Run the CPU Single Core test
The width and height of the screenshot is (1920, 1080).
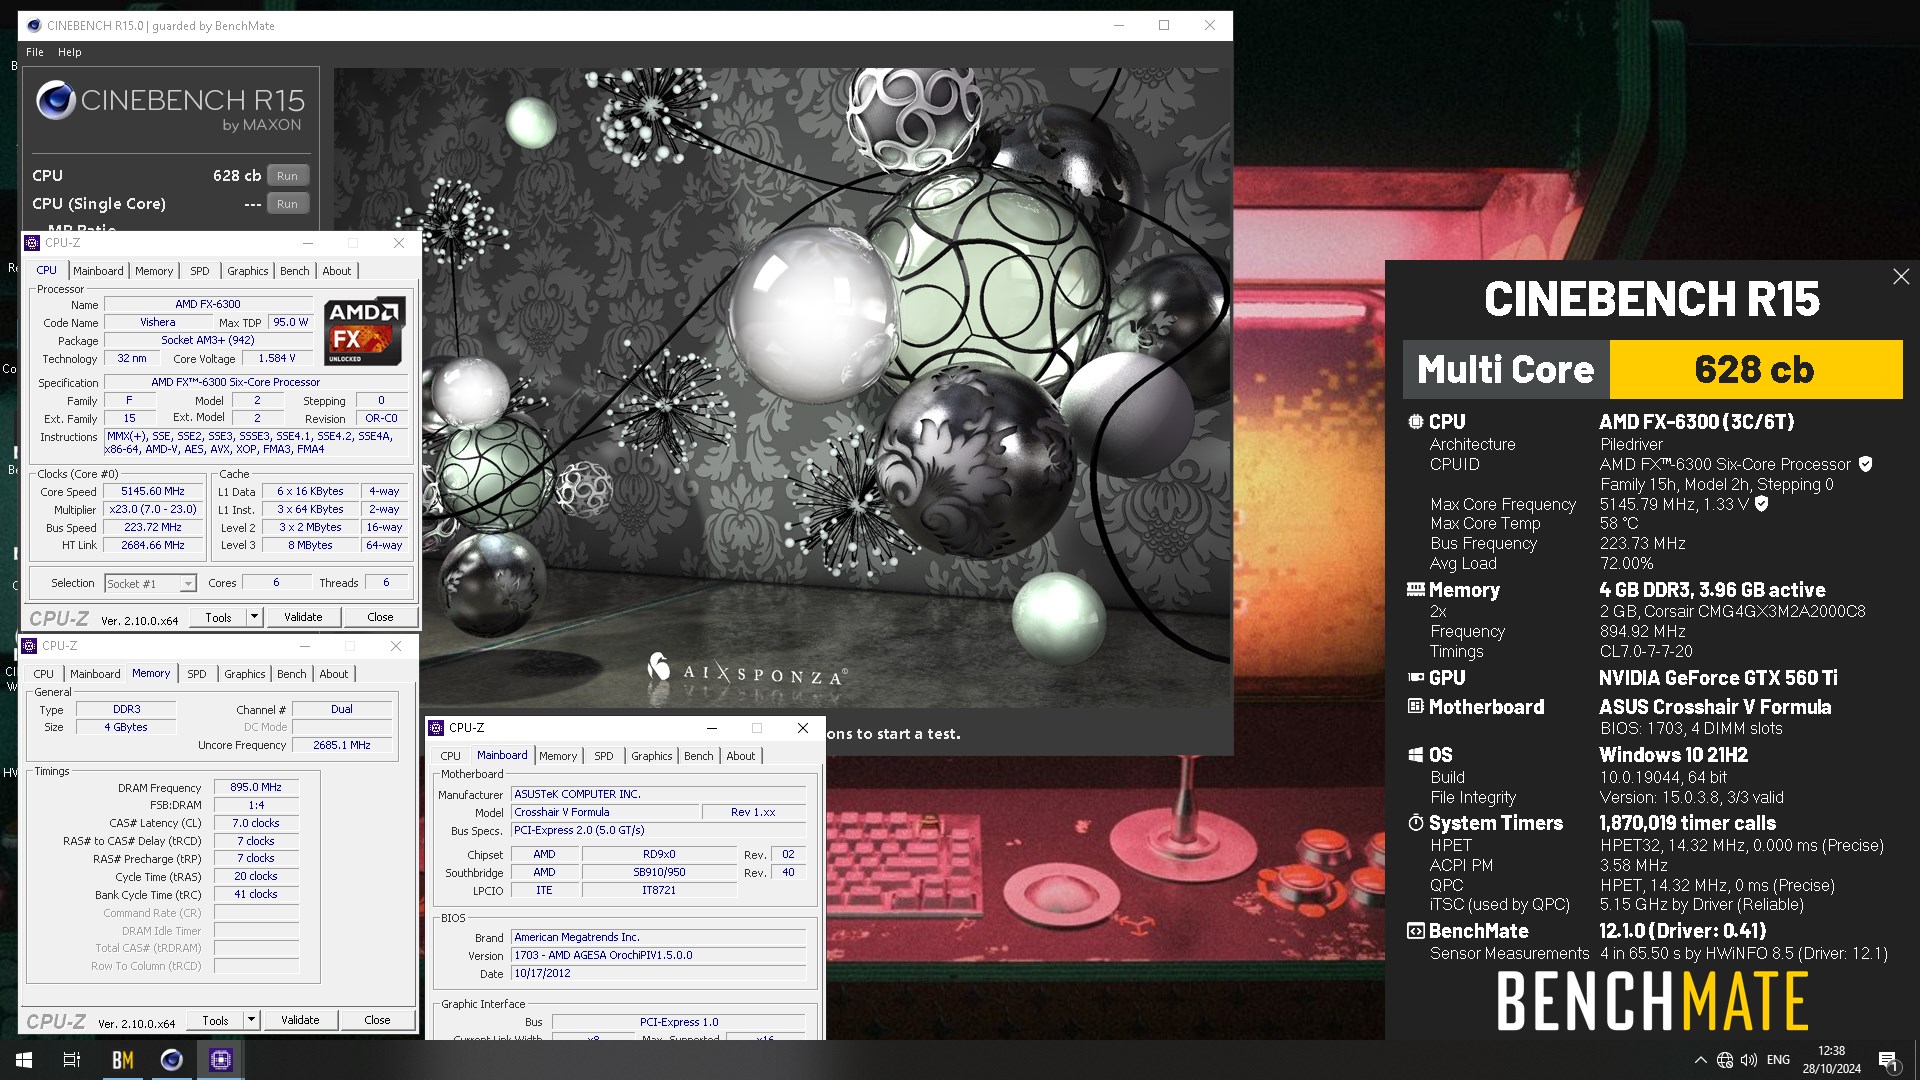pyautogui.click(x=287, y=204)
